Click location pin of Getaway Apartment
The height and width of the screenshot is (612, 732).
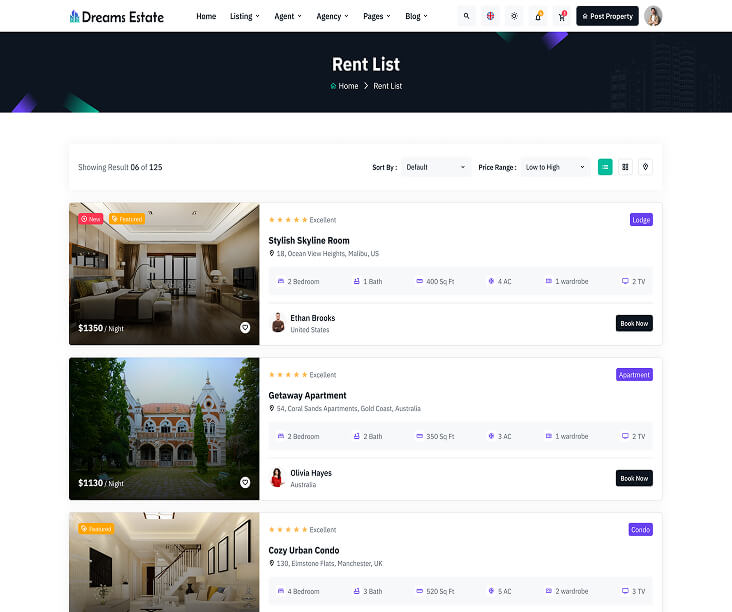(x=271, y=408)
